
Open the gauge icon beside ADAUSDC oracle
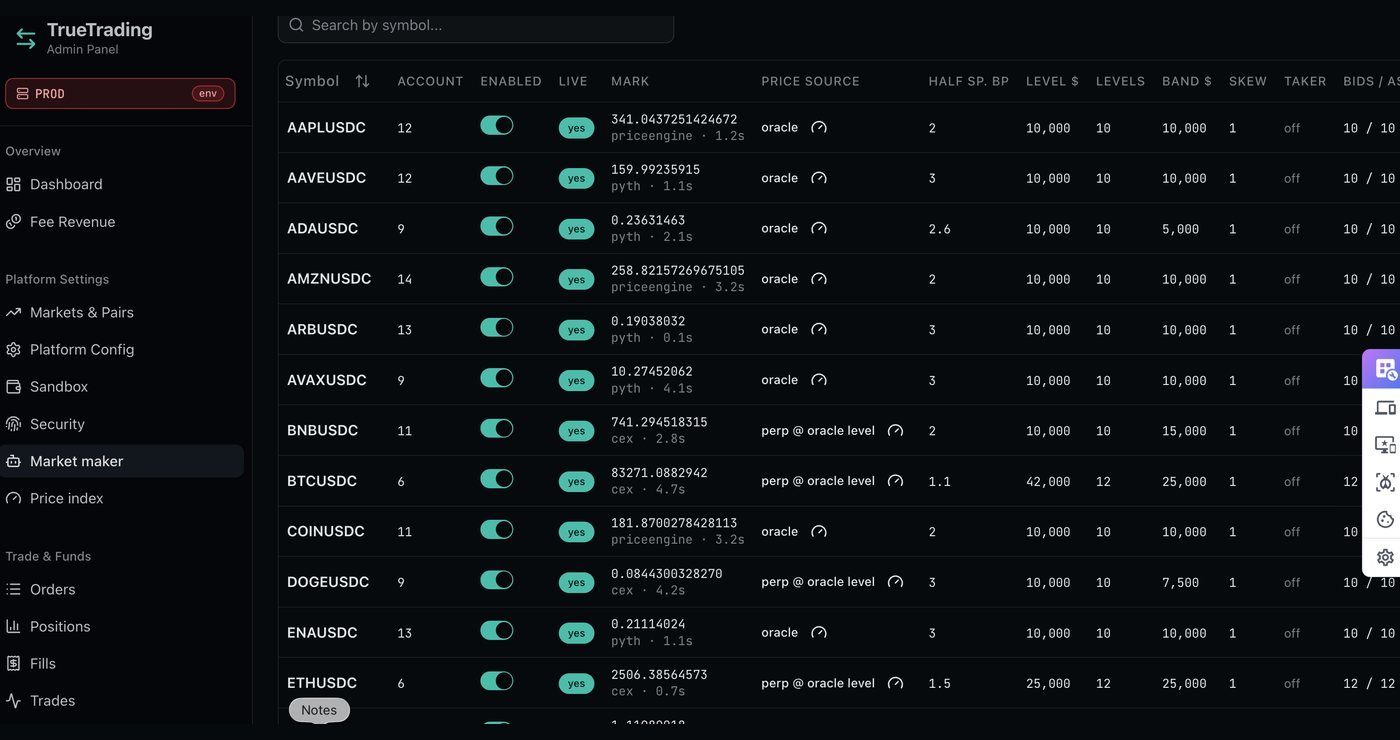819,228
